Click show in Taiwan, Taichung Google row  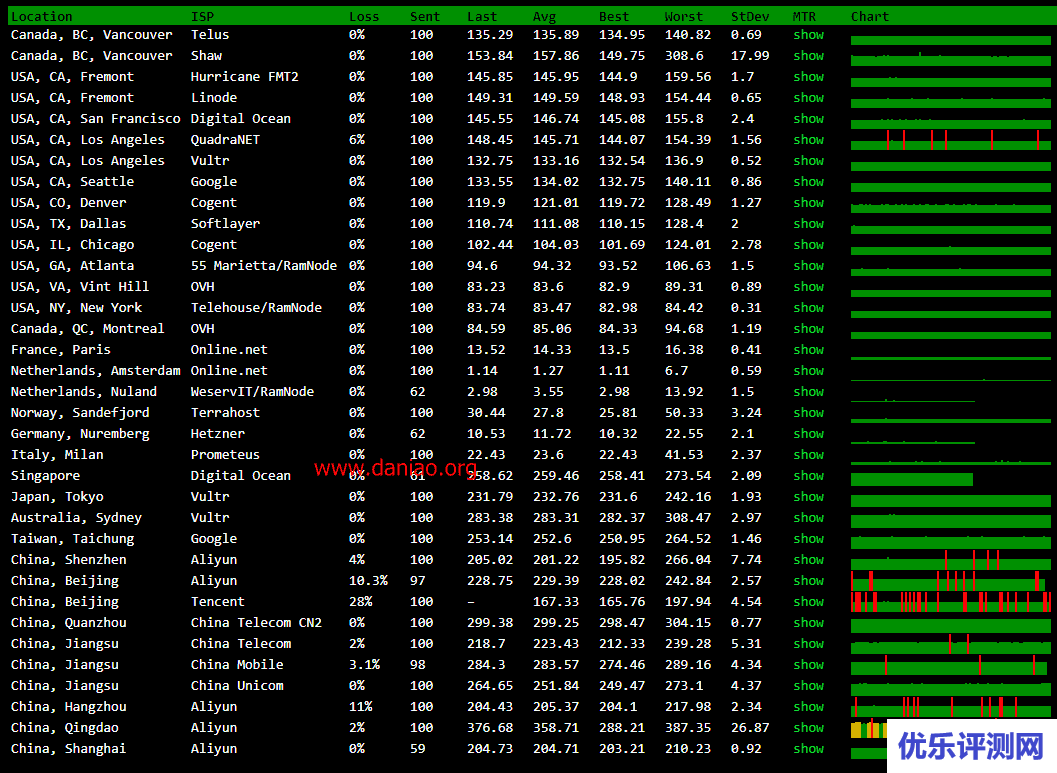click(x=808, y=538)
